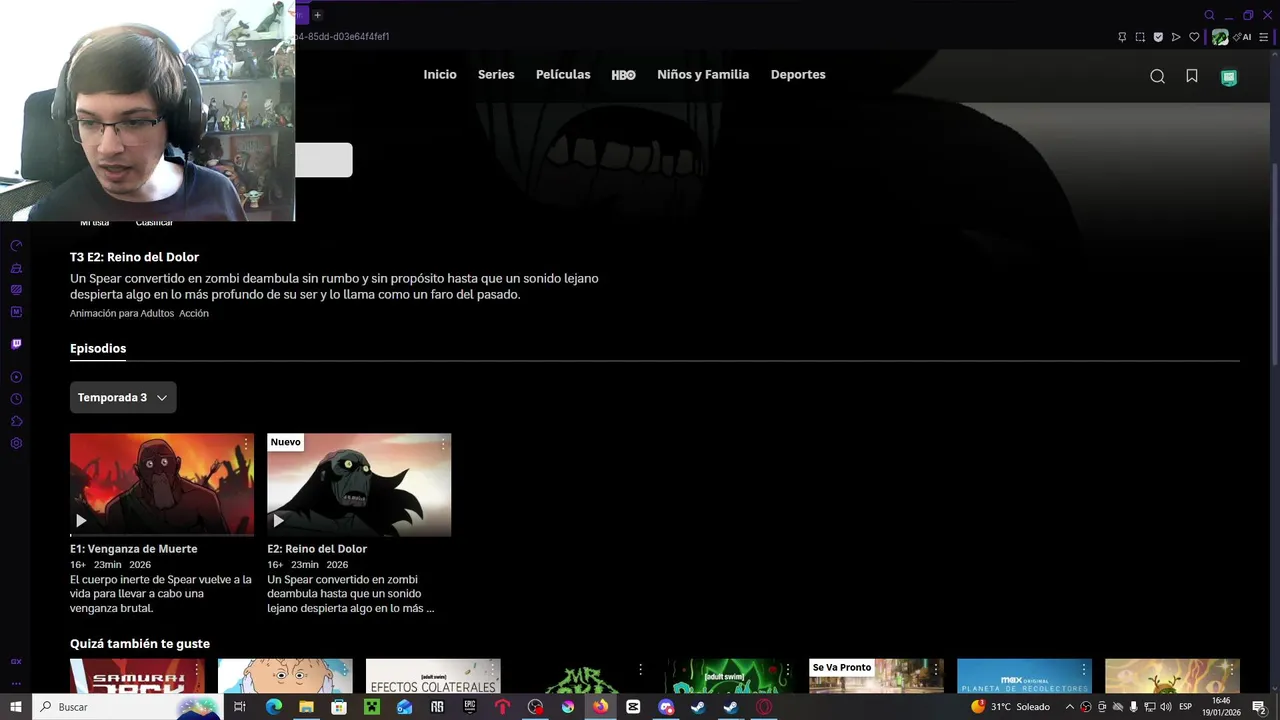This screenshot has width=1280, height=720.
Task: Open the green profile avatar
Action: [1229, 77]
